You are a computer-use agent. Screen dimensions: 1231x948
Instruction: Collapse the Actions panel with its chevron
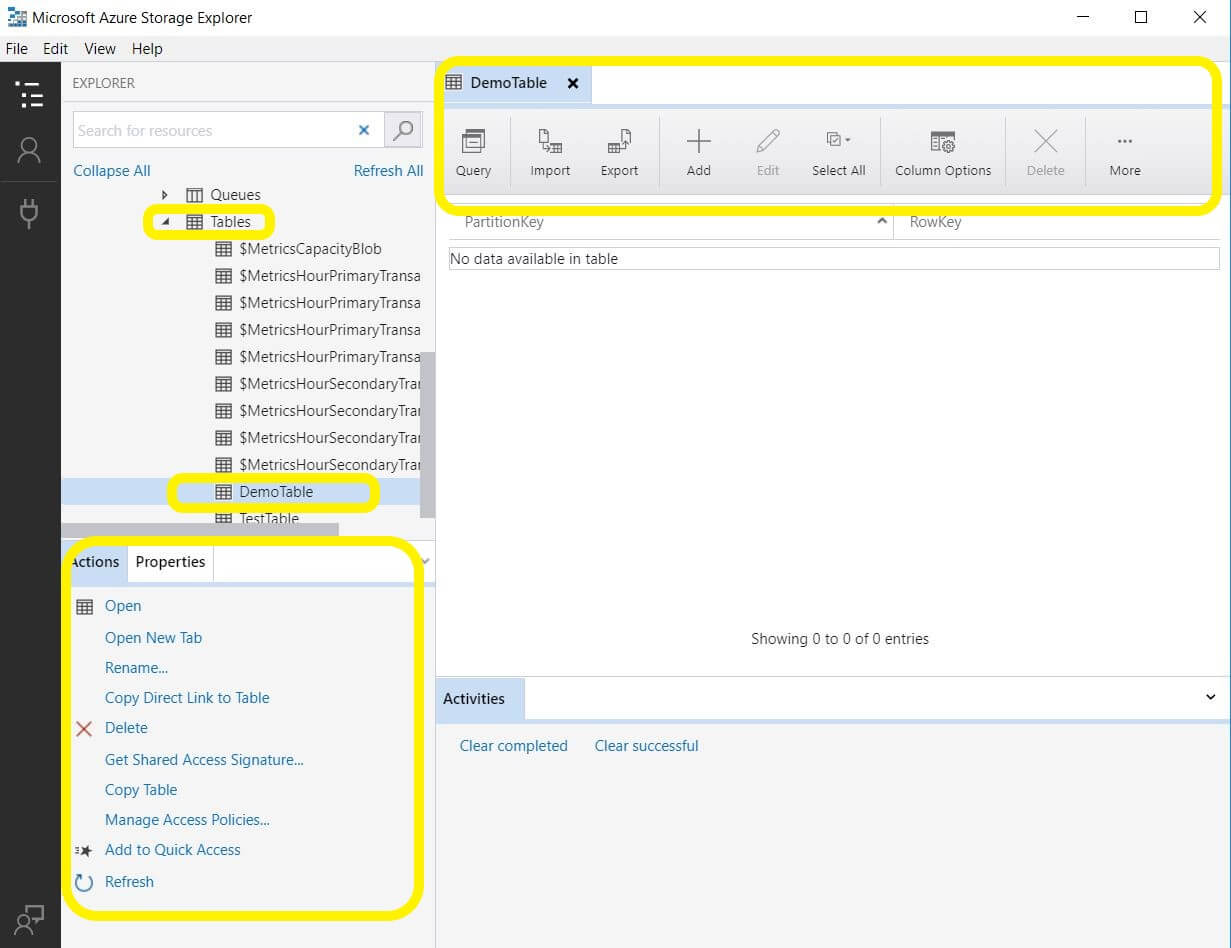[425, 562]
